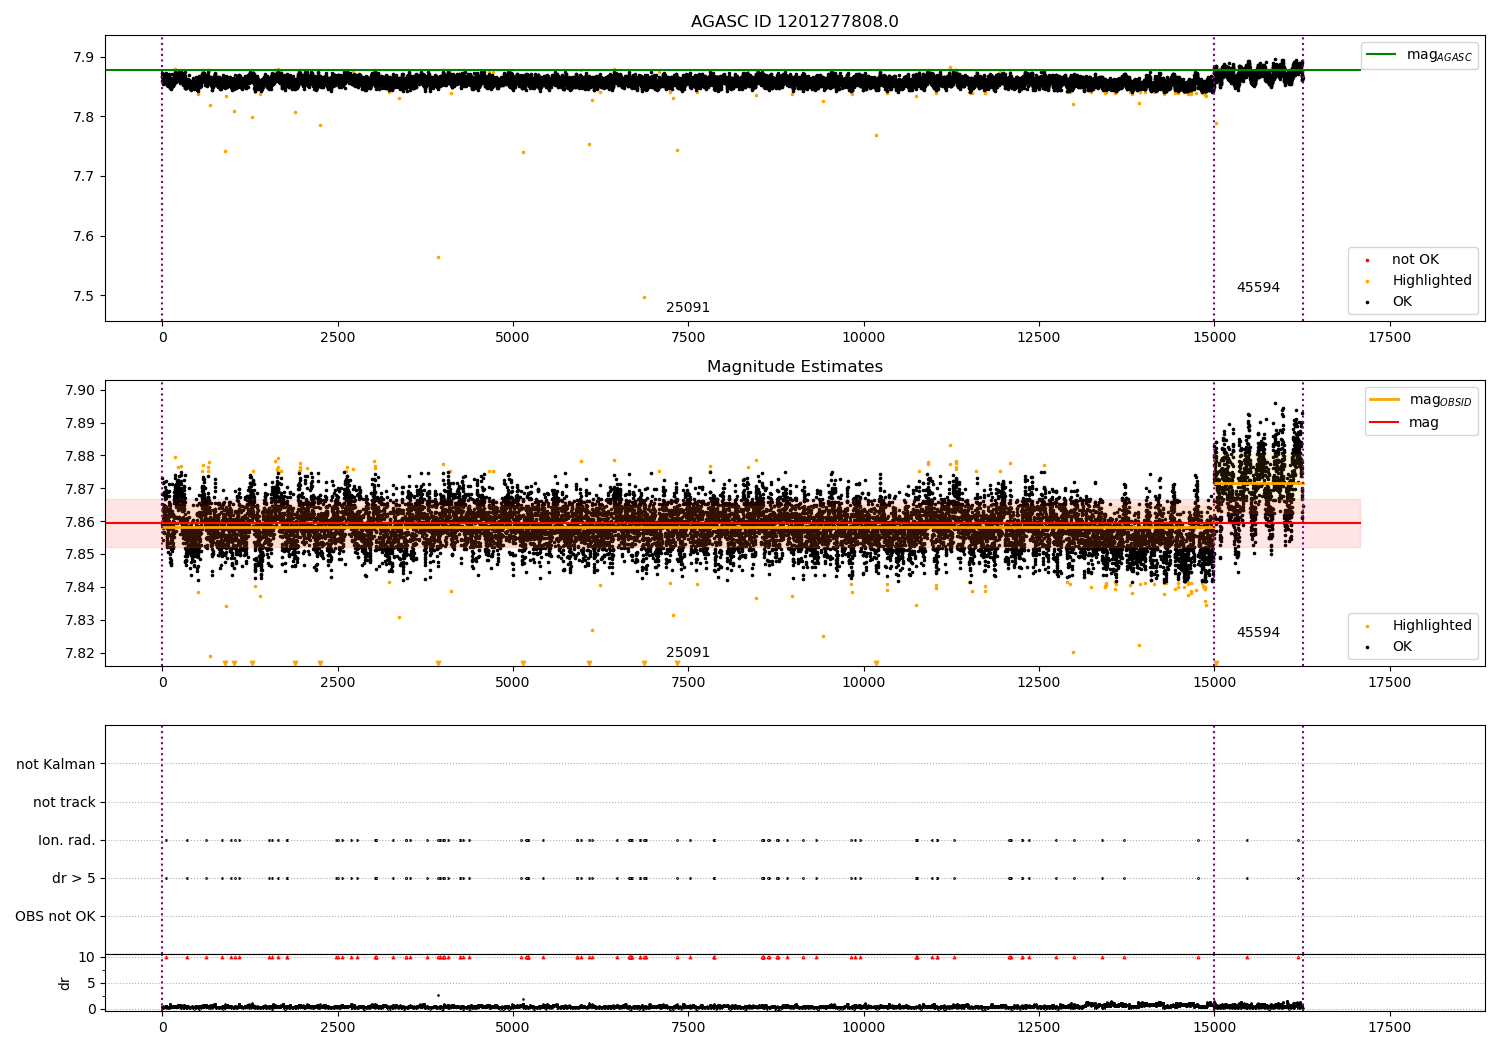Click the '7.89' y-axis tick label
This screenshot has height=1050, width=1500.
79,424
